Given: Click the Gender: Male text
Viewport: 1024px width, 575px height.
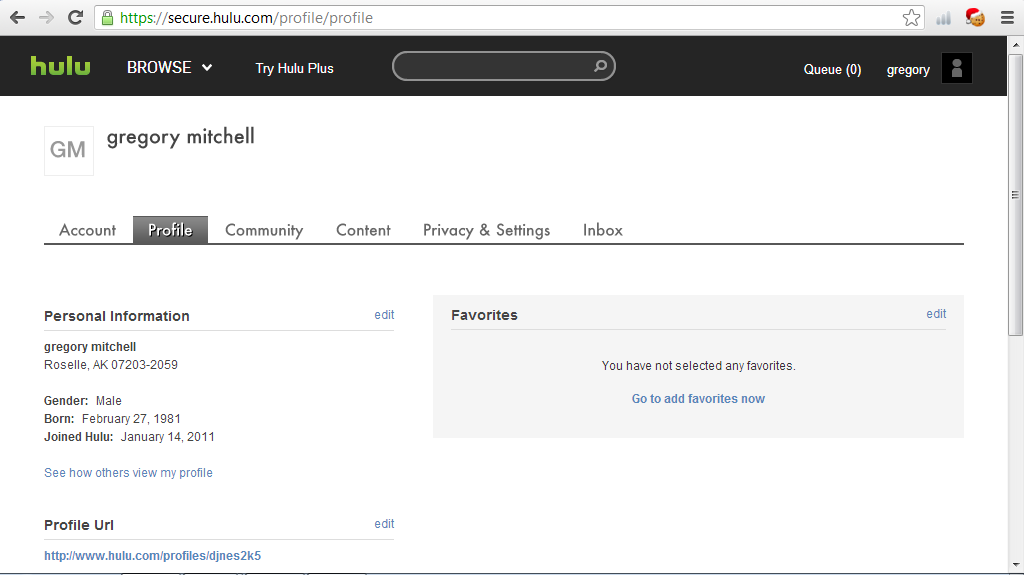Looking at the screenshot, I should click(82, 401).
